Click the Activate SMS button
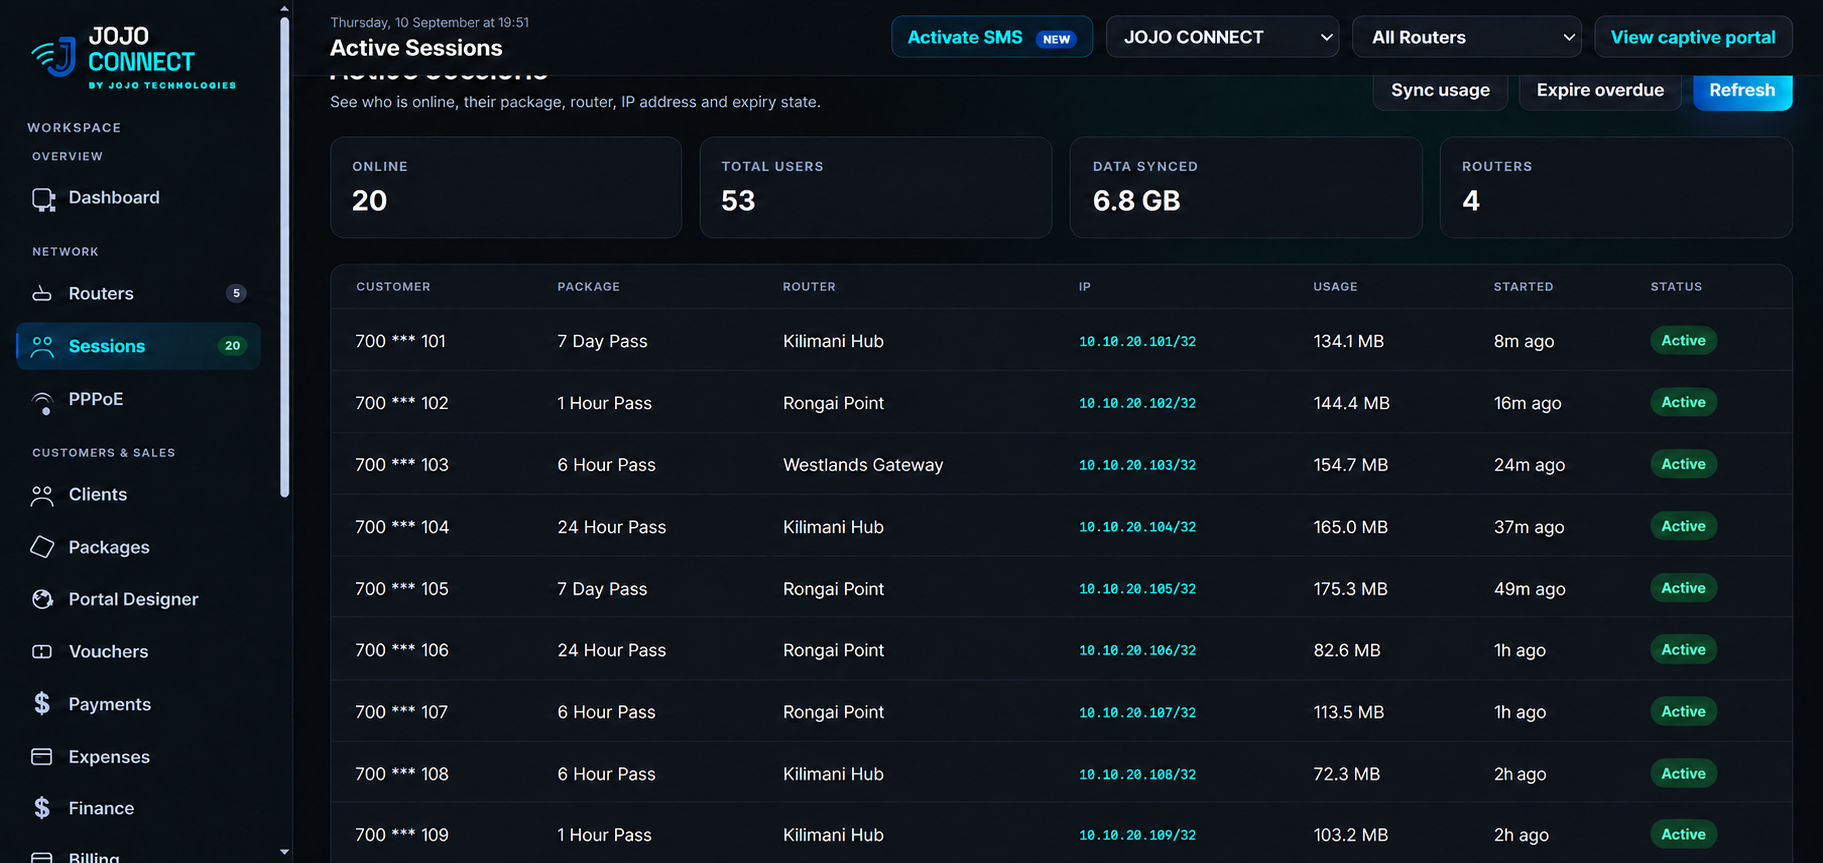1823x863 pixels. click(992, 37)
